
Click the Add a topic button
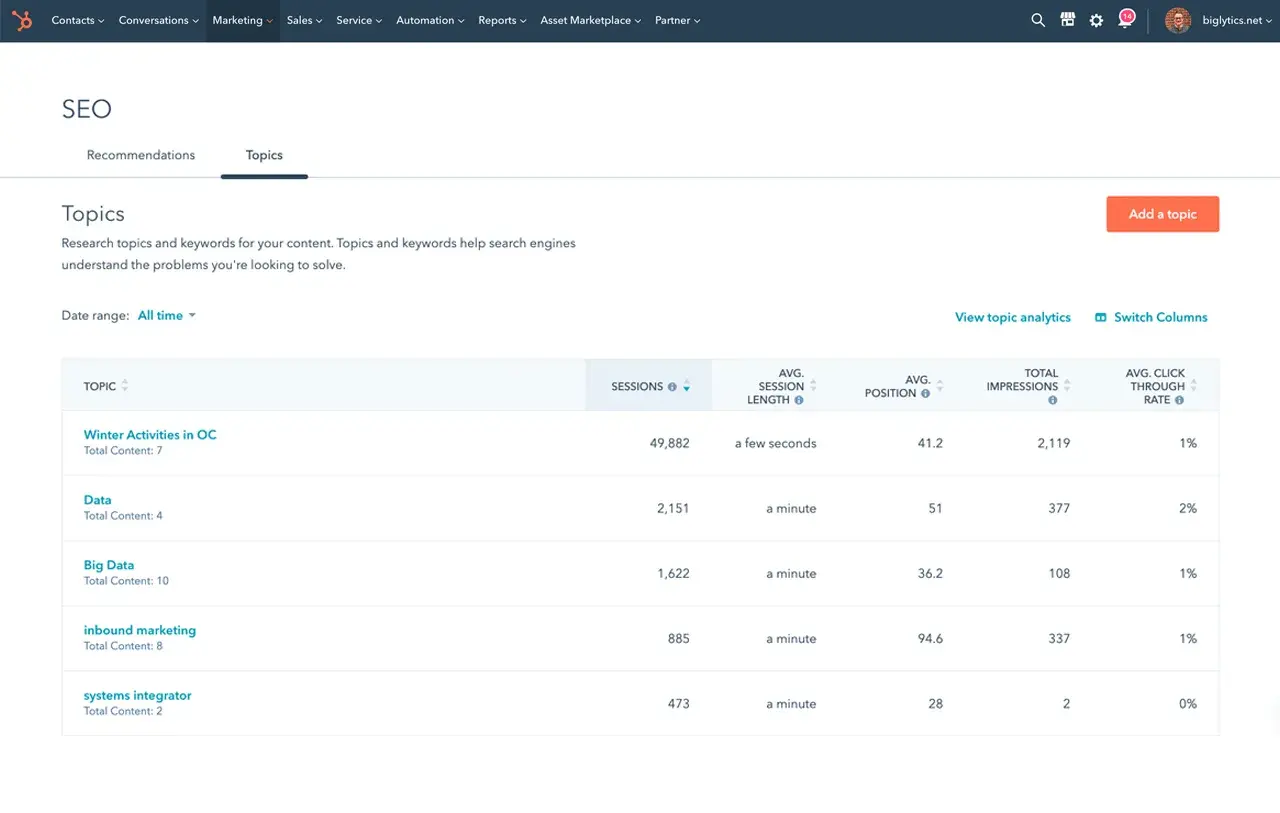(1162, 214)
